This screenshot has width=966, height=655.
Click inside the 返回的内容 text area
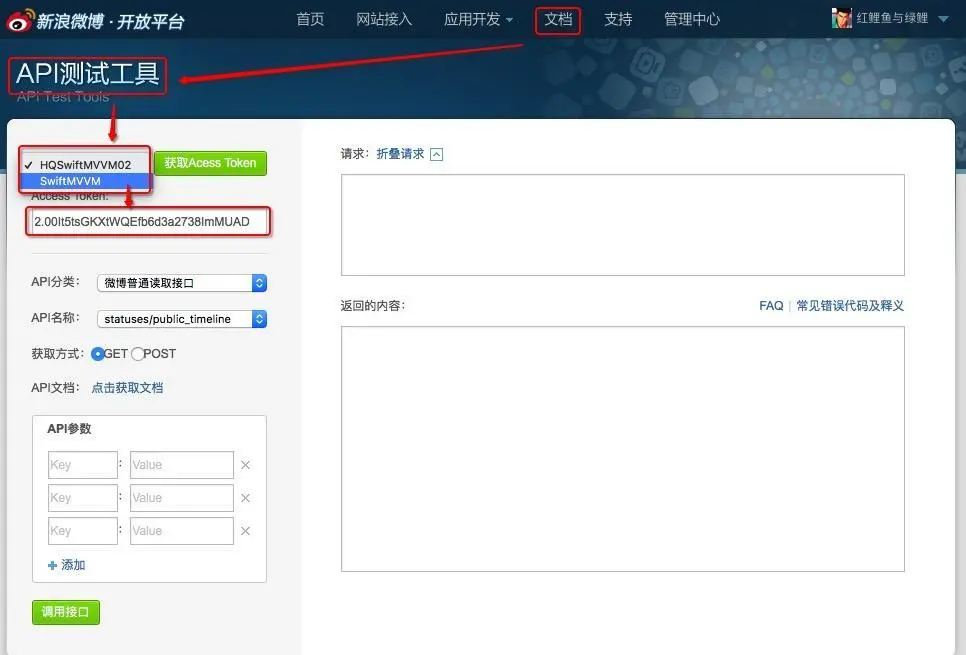[622, 449]
